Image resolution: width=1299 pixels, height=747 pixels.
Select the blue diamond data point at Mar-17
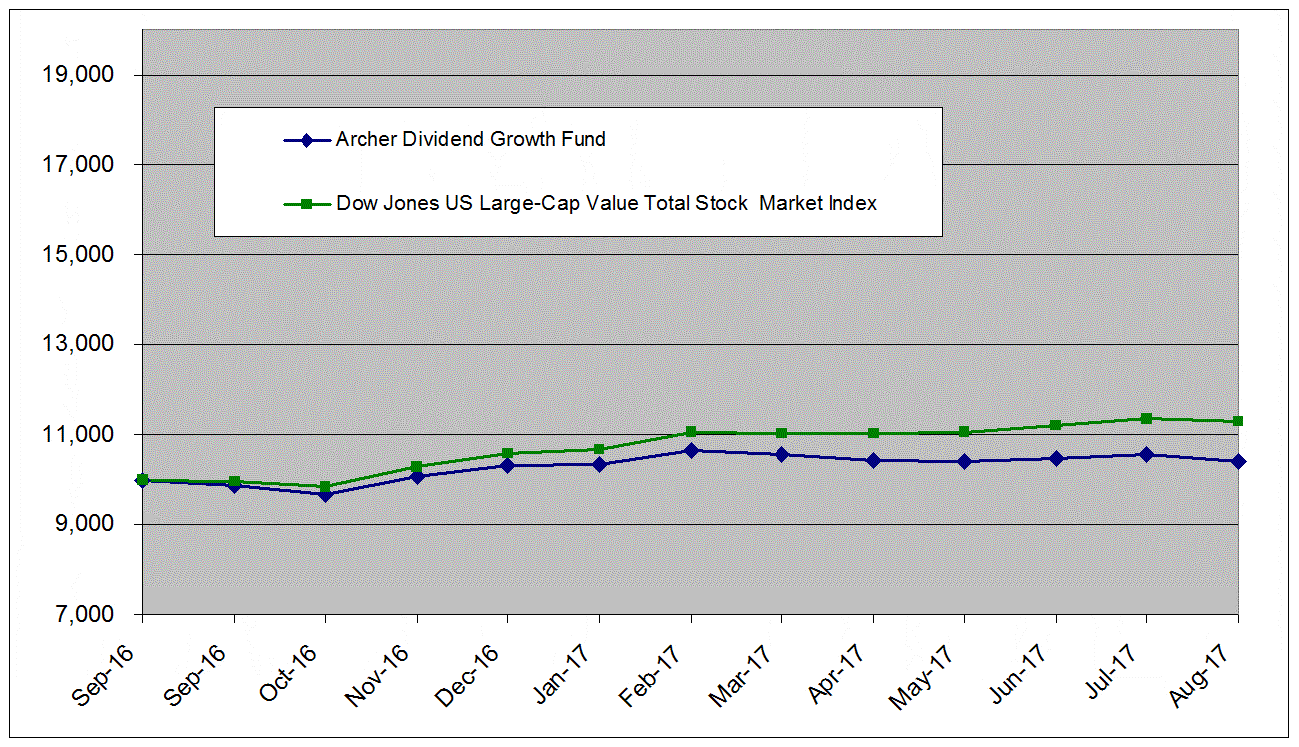pyautogui.click(x=782, y=454)
